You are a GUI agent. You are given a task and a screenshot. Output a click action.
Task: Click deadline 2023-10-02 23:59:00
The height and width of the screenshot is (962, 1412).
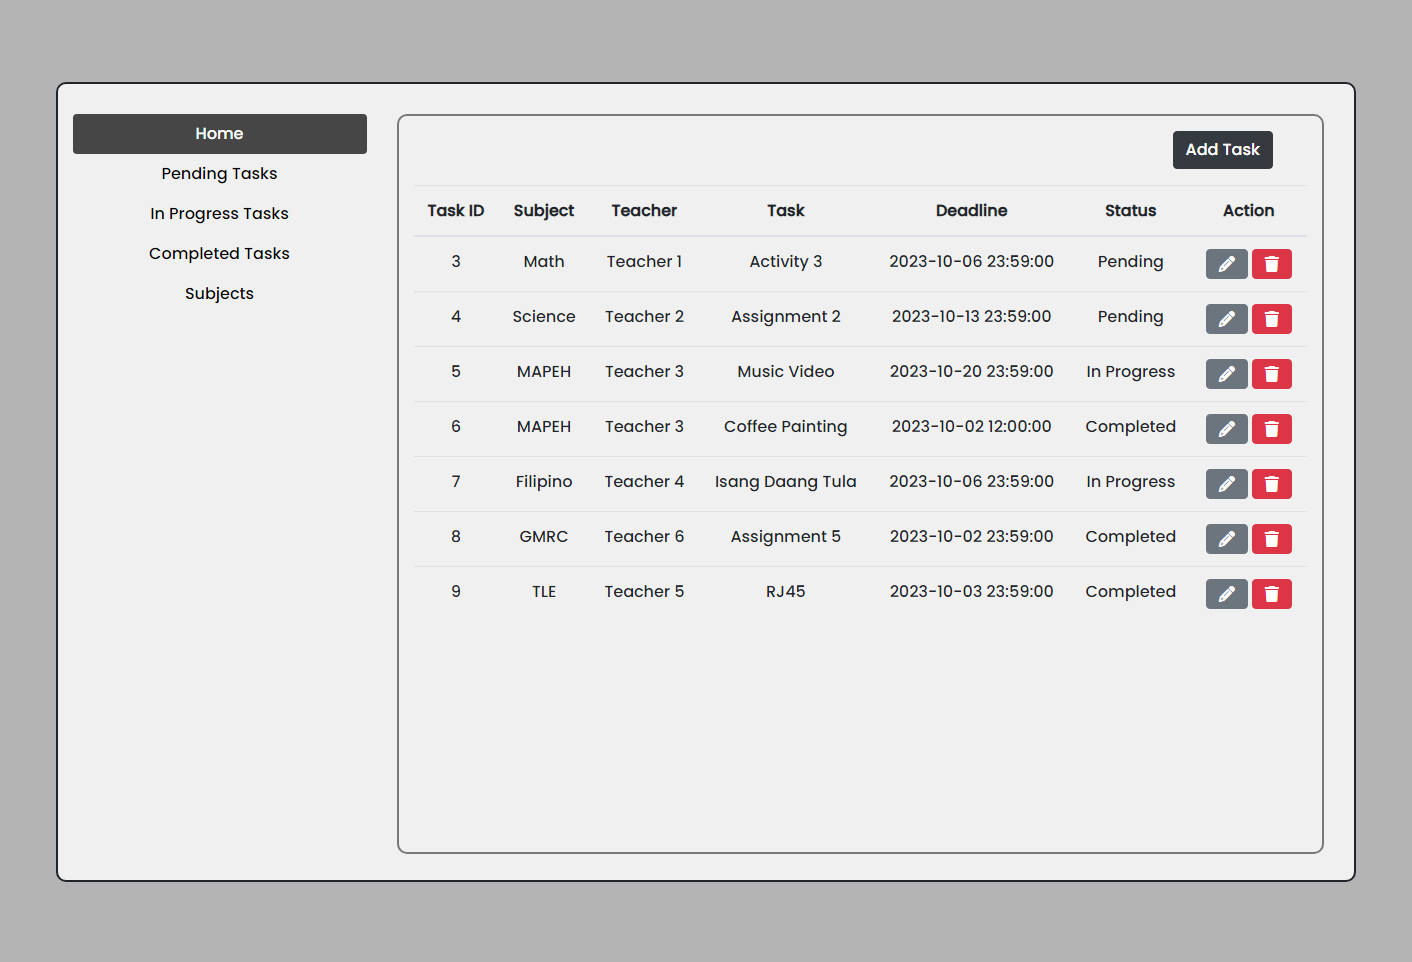971,537
